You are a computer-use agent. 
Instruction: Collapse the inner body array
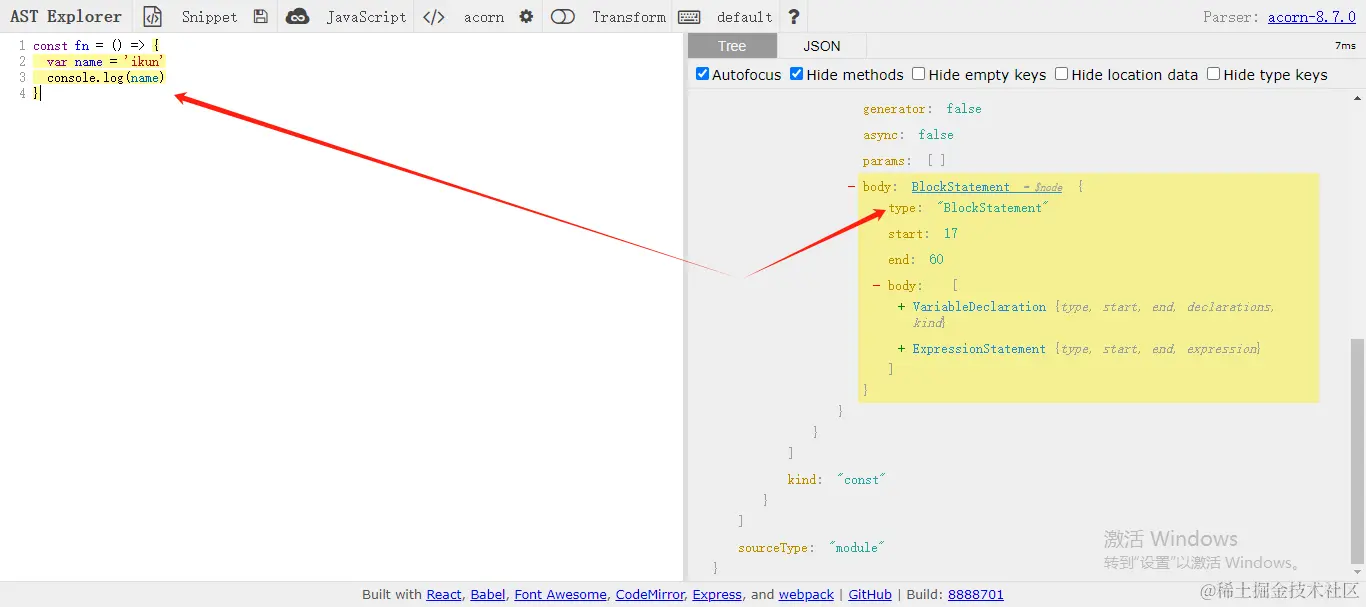point(876,286)
